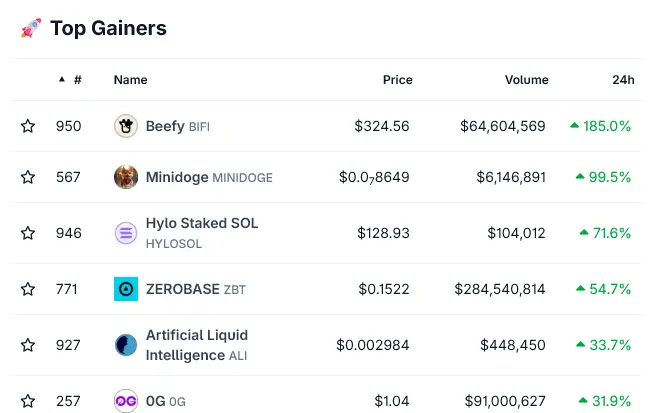
Task: Toggle favorite star for Artificial Liquid Intelligence
Action: (28, 345)
